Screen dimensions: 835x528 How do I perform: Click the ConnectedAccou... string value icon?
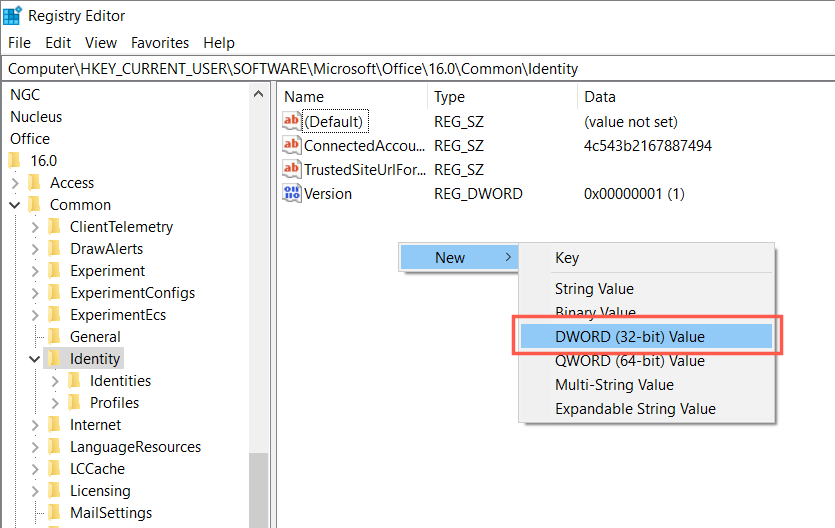pos(291,145)
